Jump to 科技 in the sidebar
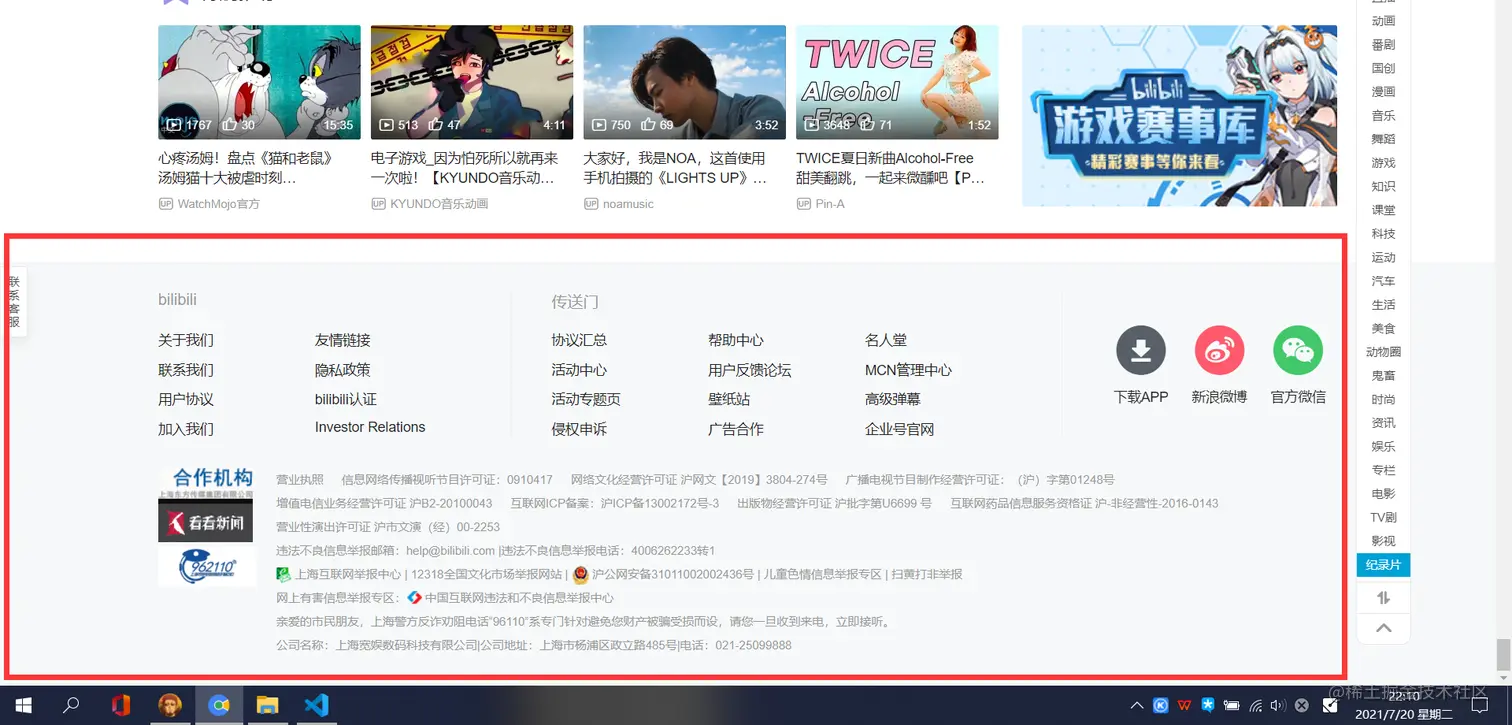This screenshot has height=725, width=1512. coord(1383,234)
